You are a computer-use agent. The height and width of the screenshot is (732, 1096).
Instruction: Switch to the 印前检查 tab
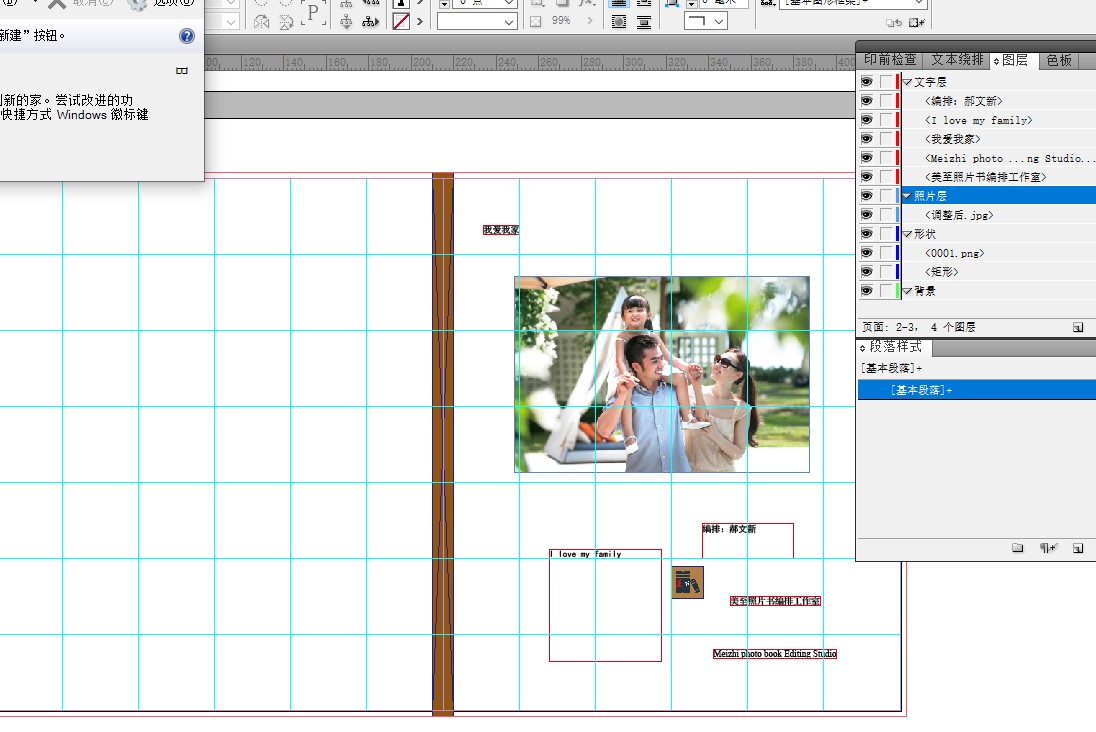[890, 60]
